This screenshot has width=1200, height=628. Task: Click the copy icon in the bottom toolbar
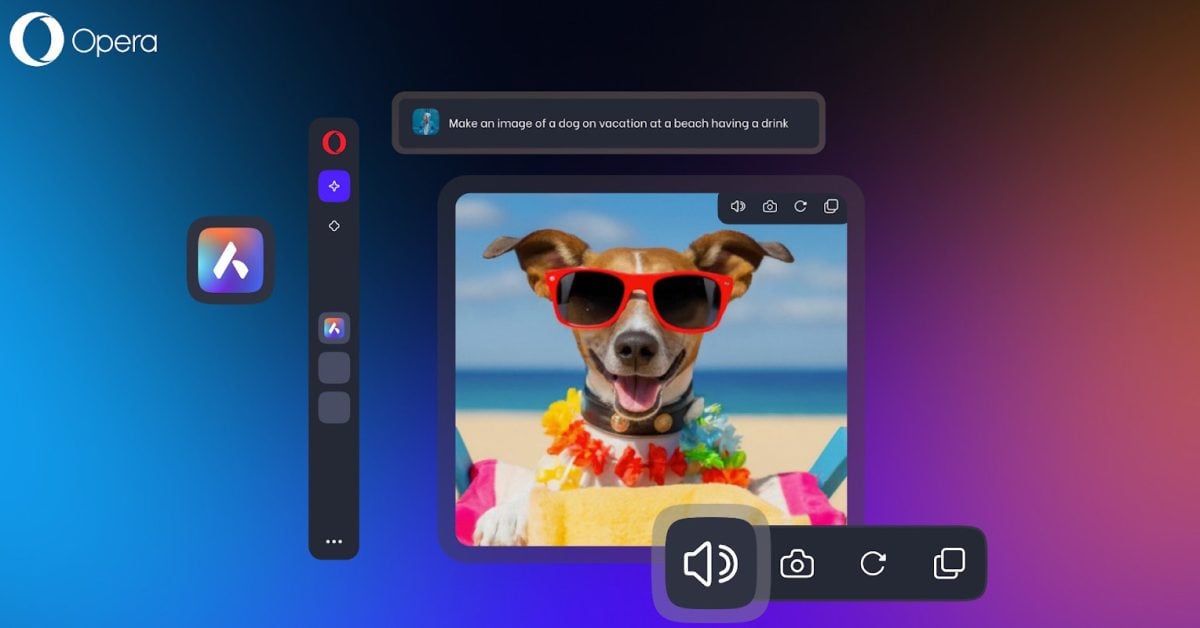(x=948, y=563)
